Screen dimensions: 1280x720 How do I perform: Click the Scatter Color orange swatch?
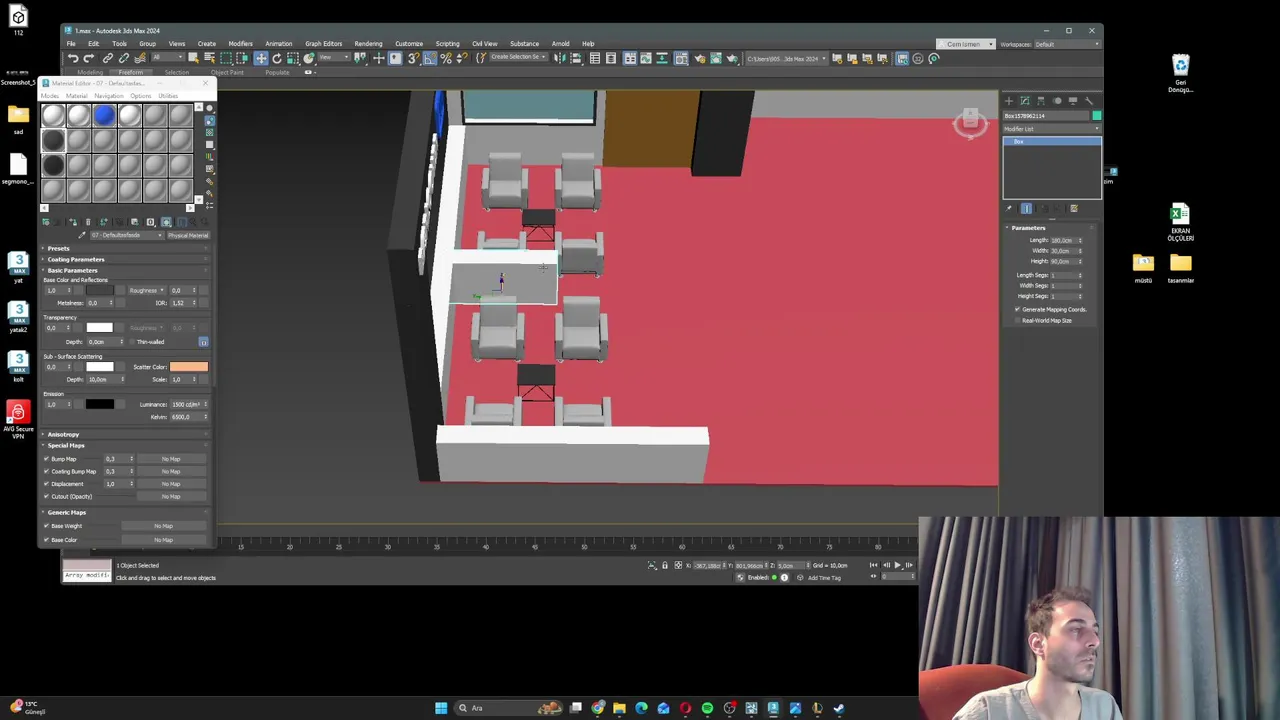(x=189, y=367)
